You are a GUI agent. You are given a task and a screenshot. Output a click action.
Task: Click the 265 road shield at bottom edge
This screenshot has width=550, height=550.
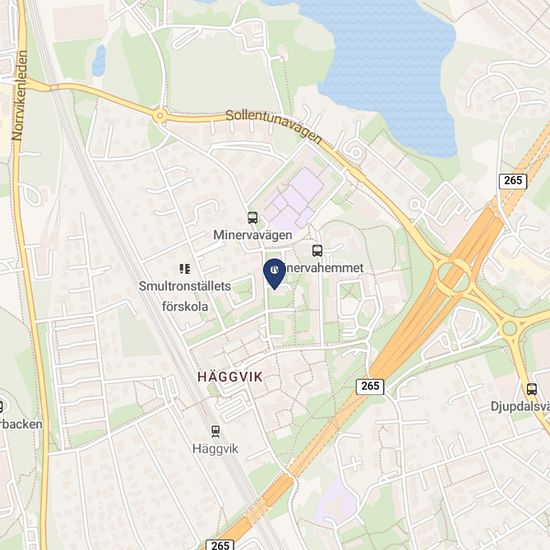click(220, 544)
